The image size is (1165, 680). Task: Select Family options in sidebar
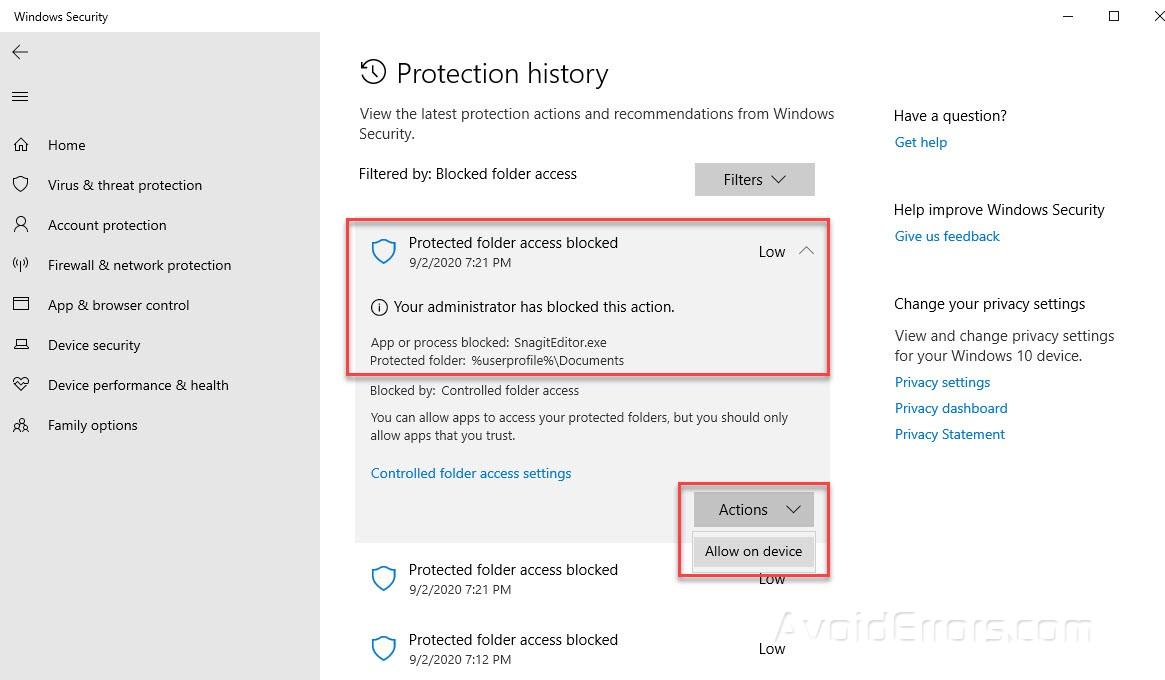(x=92, y=425)
